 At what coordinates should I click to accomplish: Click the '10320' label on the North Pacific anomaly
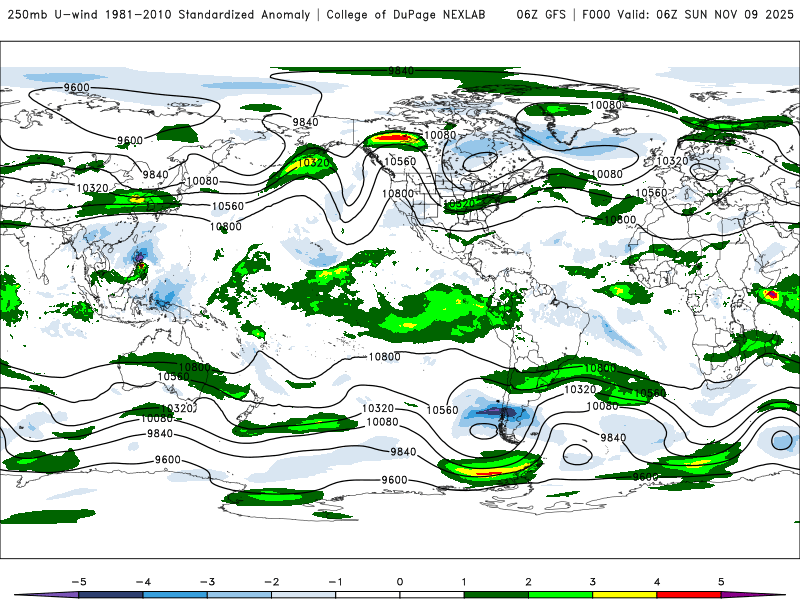[313, 163]
